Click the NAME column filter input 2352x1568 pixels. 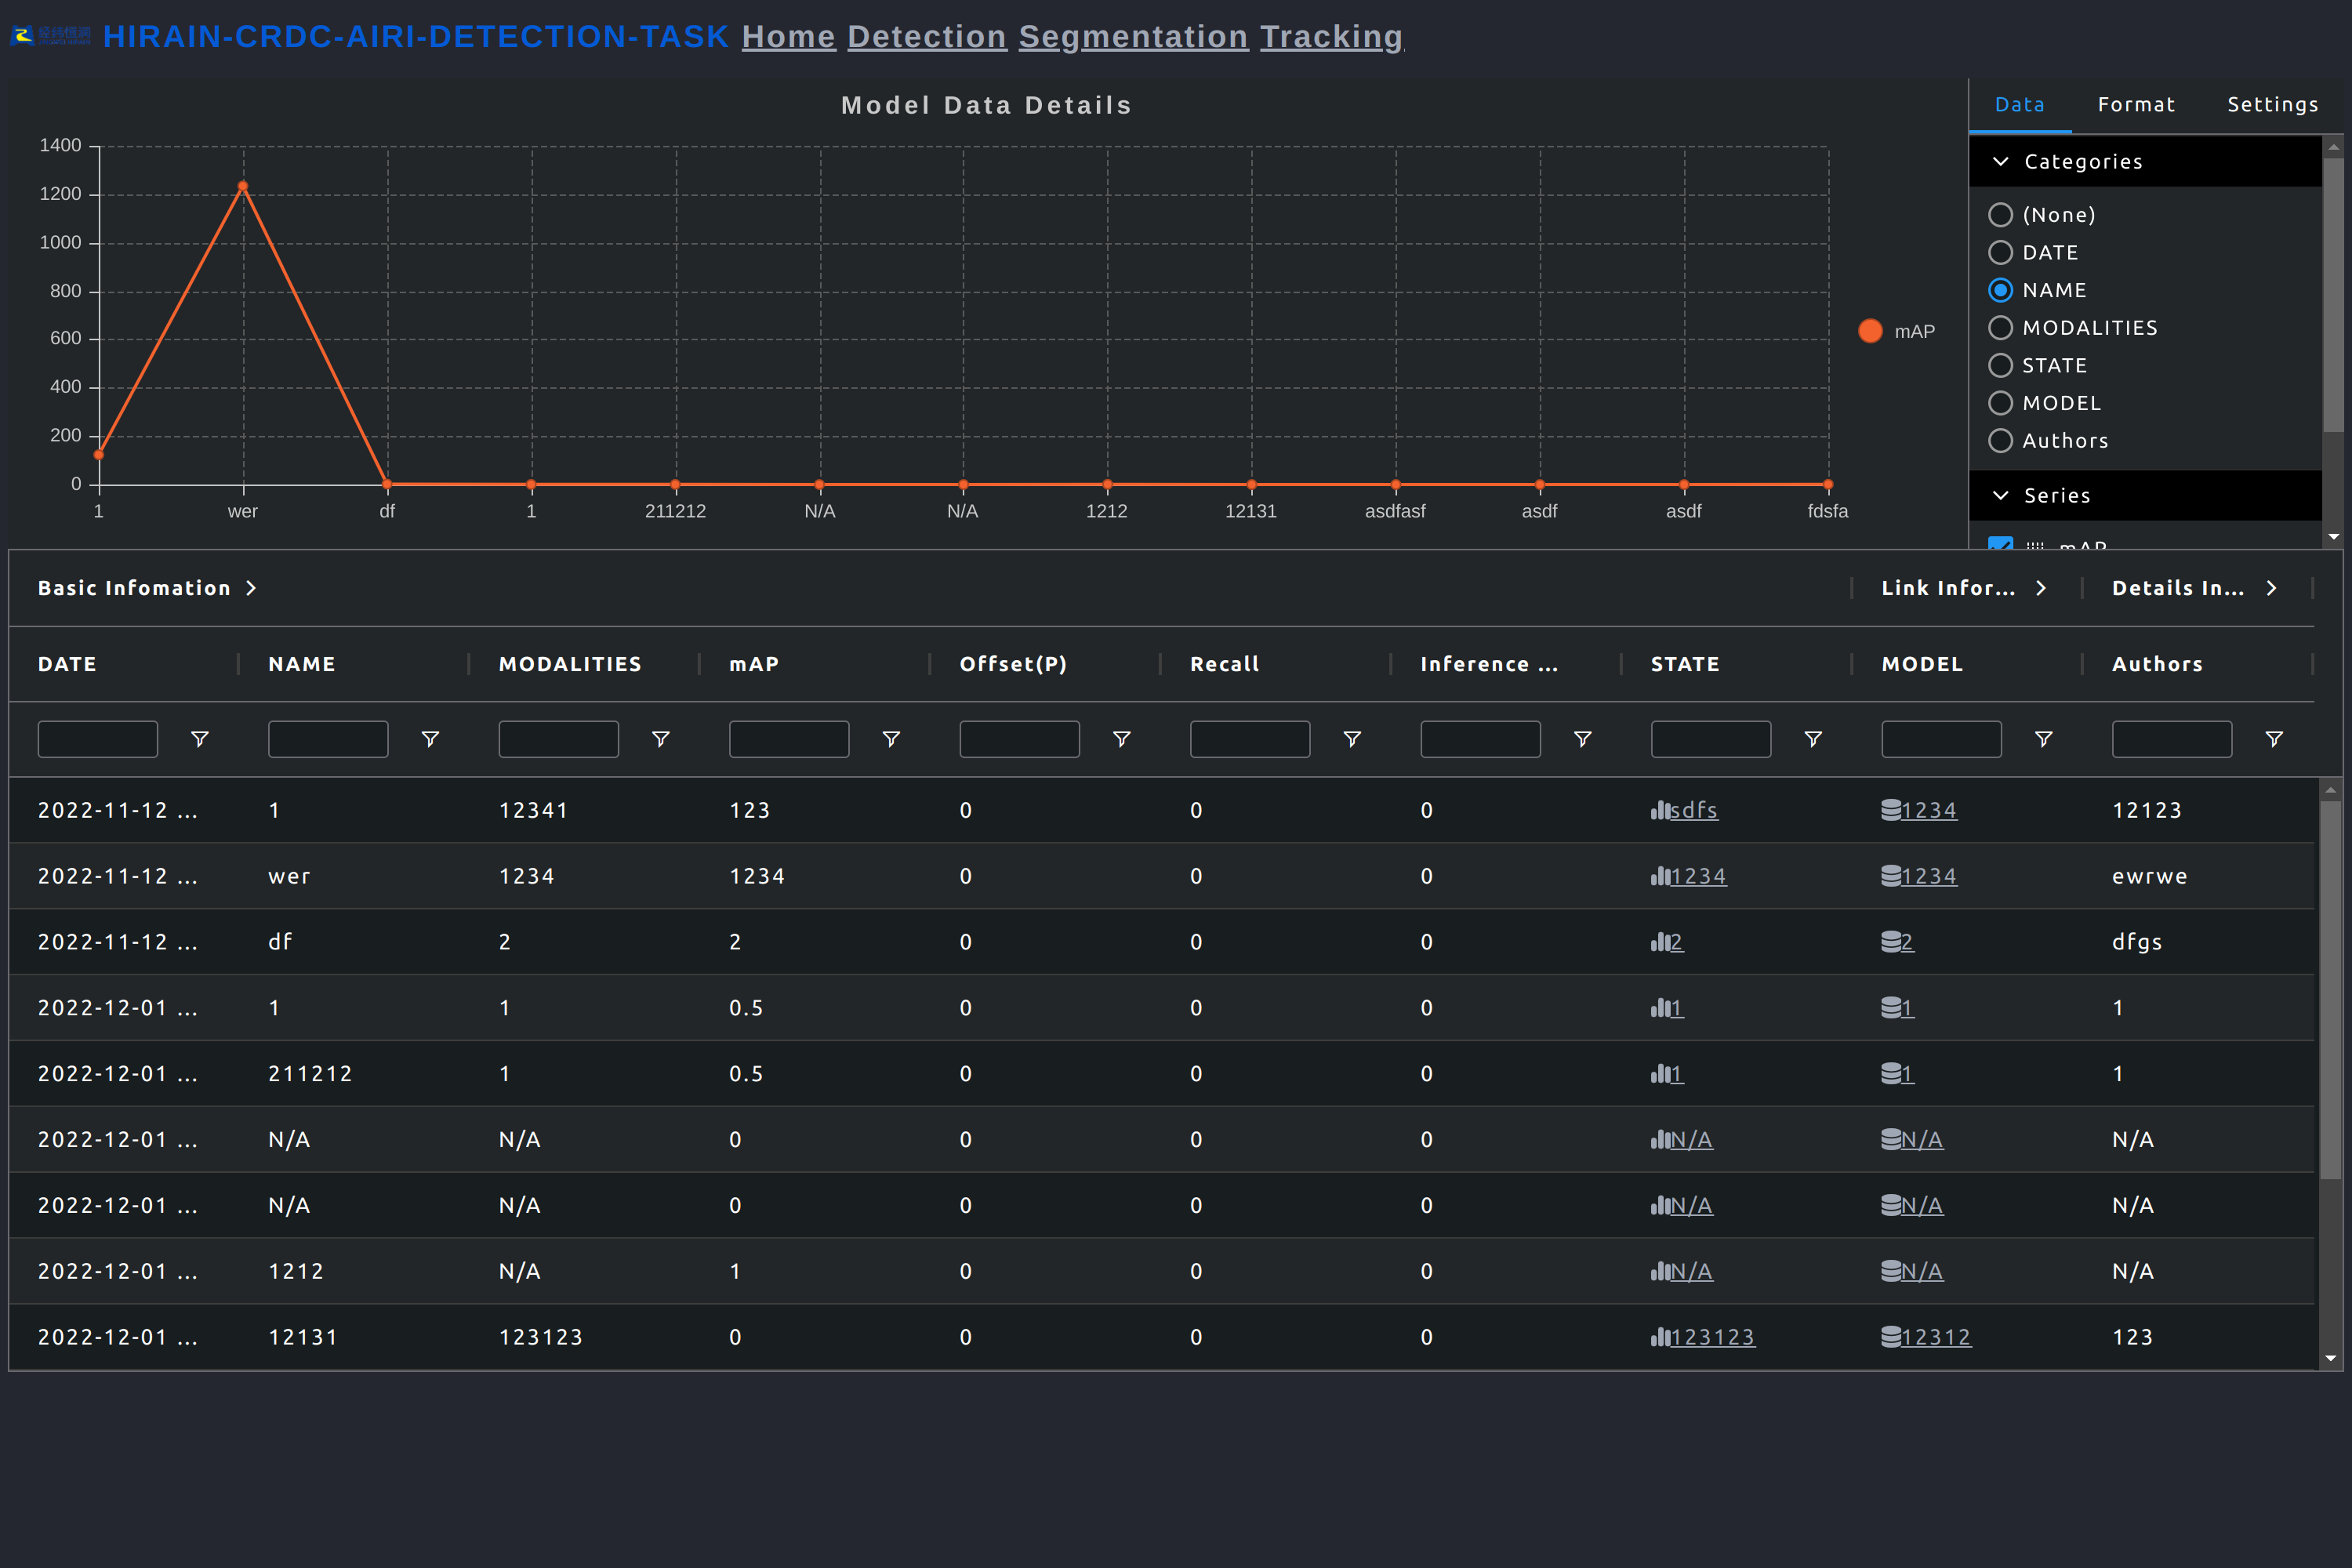point(327,739)
